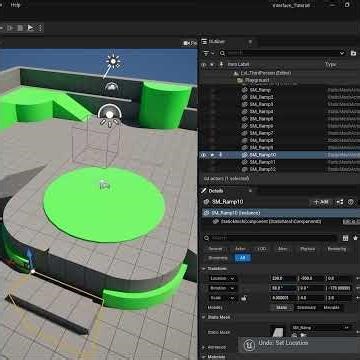Expand the Outliner search dropdown chevron
Viewport: 360px width, 360px height.
point(342,53)
